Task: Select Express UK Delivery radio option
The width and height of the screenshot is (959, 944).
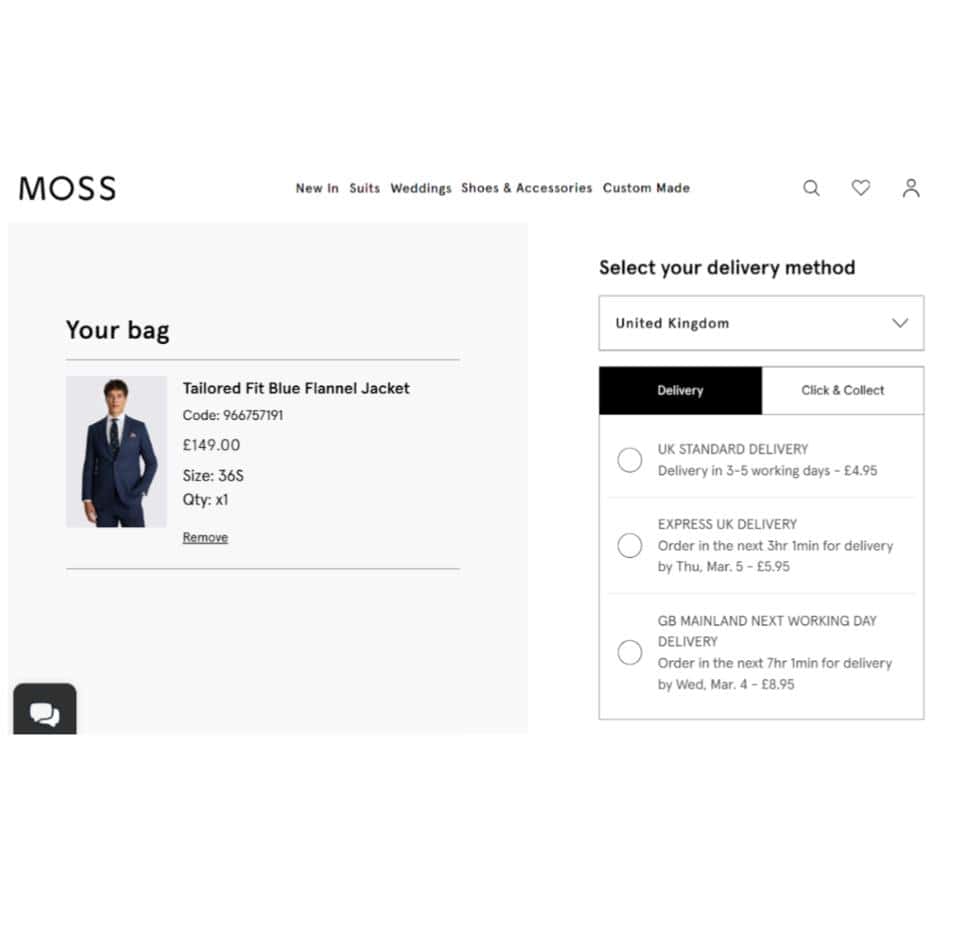Action: pos(630,545)
